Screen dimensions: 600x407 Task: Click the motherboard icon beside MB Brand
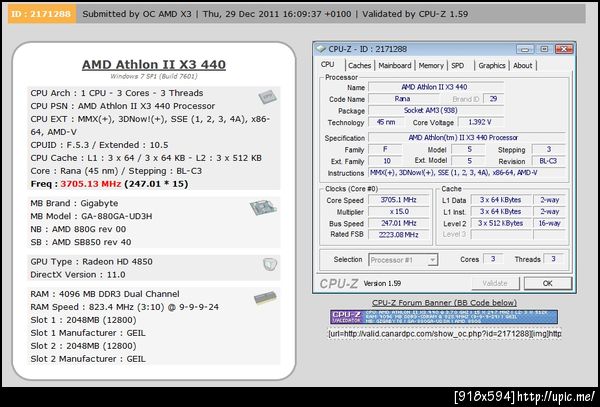(263, 208)
